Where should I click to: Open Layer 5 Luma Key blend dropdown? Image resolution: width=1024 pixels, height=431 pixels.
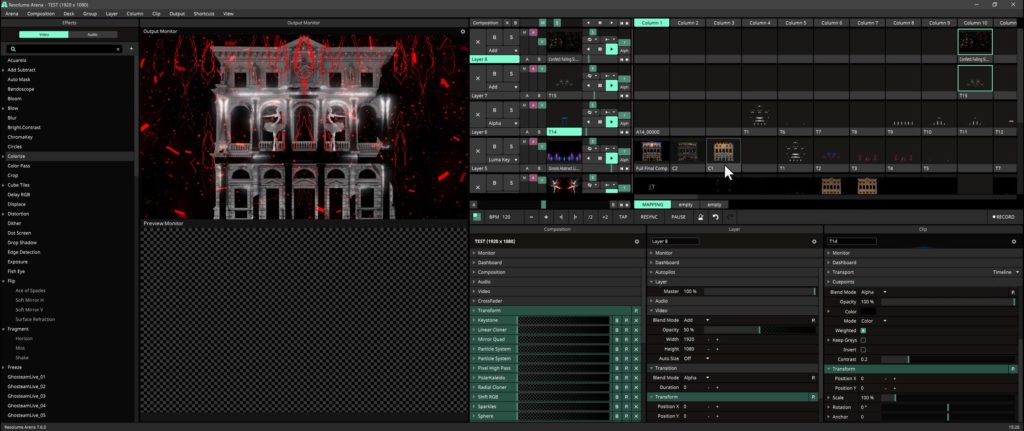[x=503, y=159]
